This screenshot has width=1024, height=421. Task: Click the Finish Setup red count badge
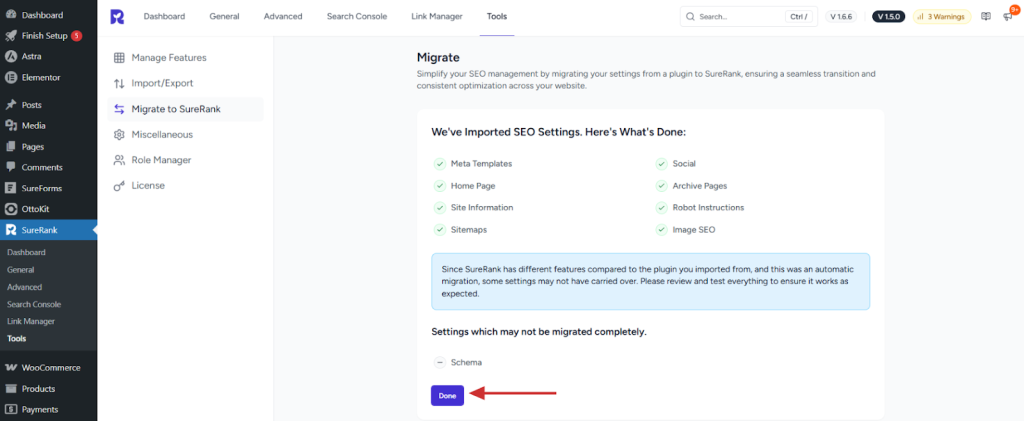click(76, 36)
